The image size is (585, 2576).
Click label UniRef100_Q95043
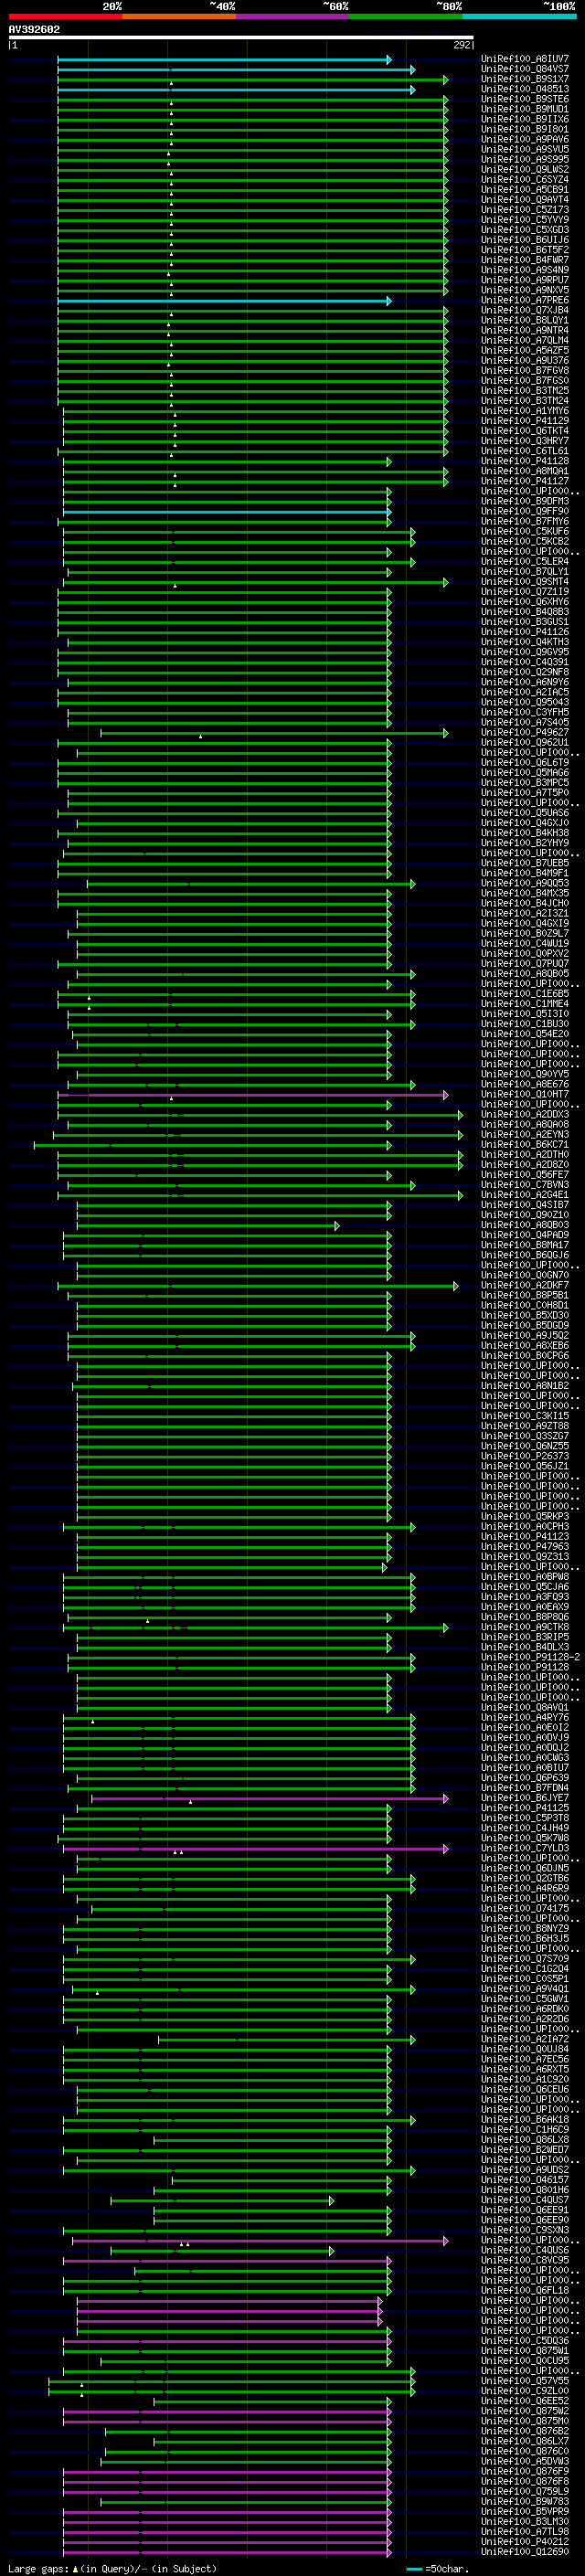tap(525, 702)
